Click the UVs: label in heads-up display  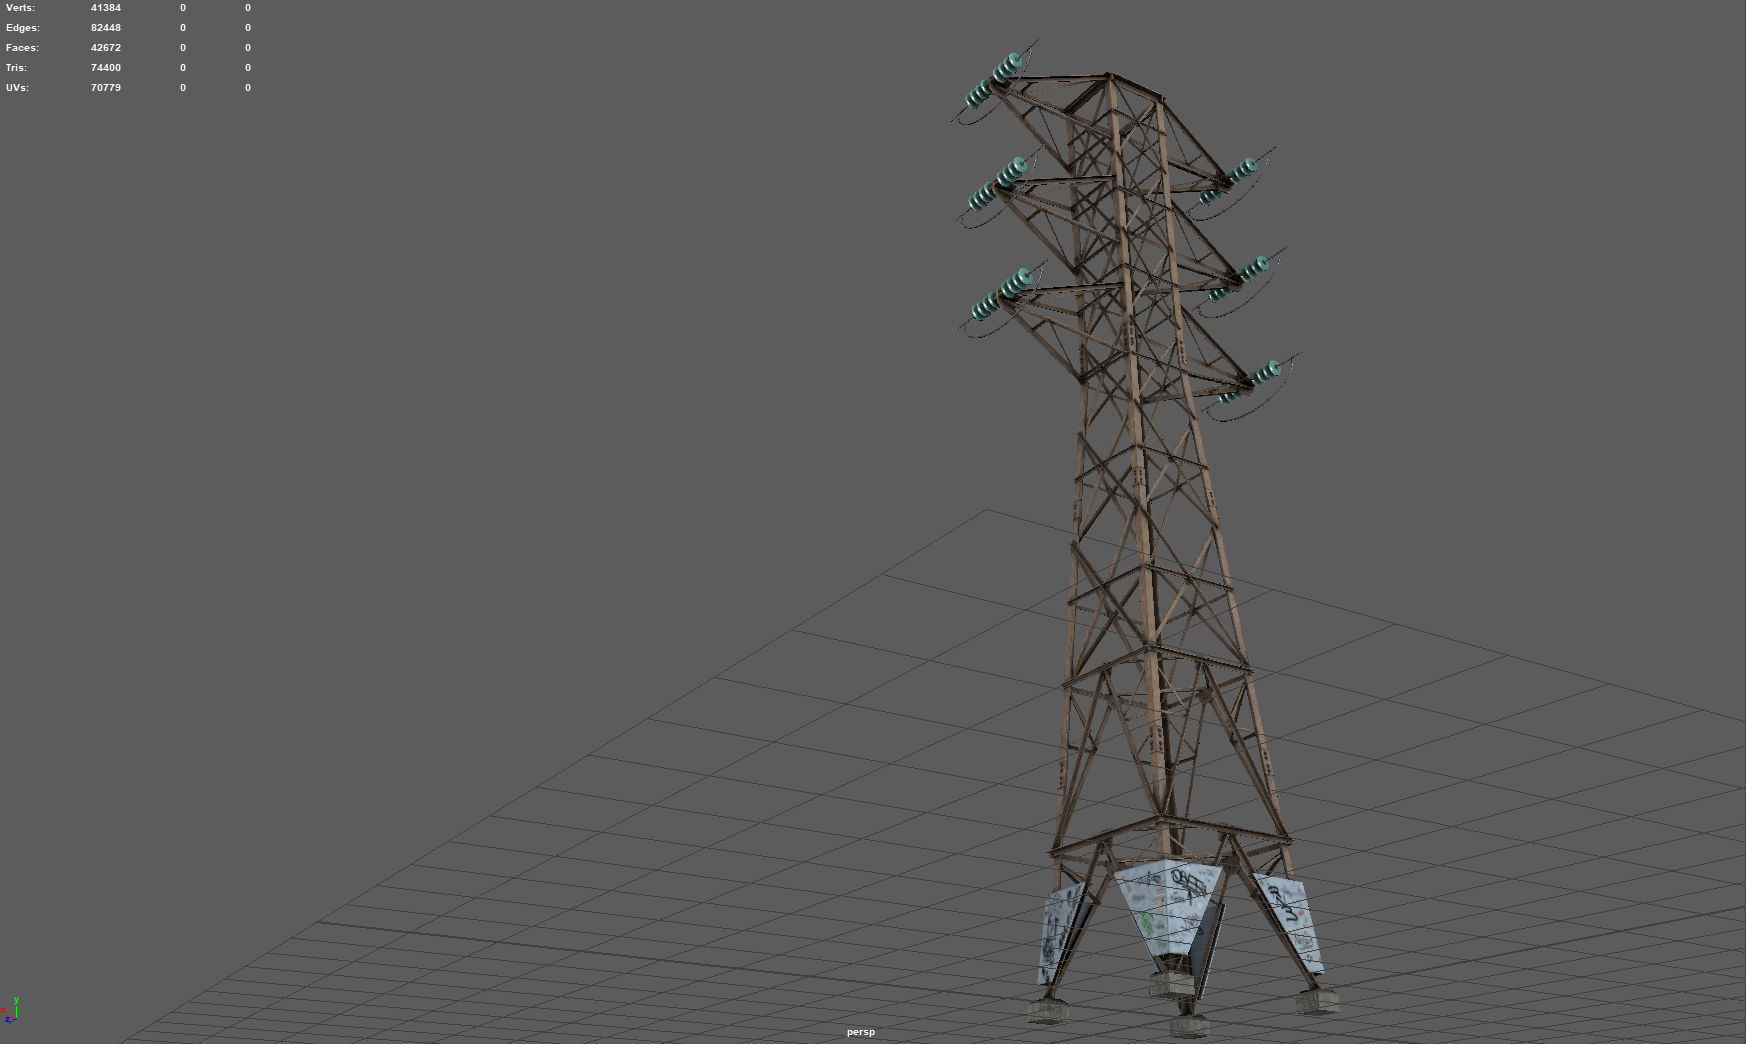pyautogui.click(x=17, y=88)
